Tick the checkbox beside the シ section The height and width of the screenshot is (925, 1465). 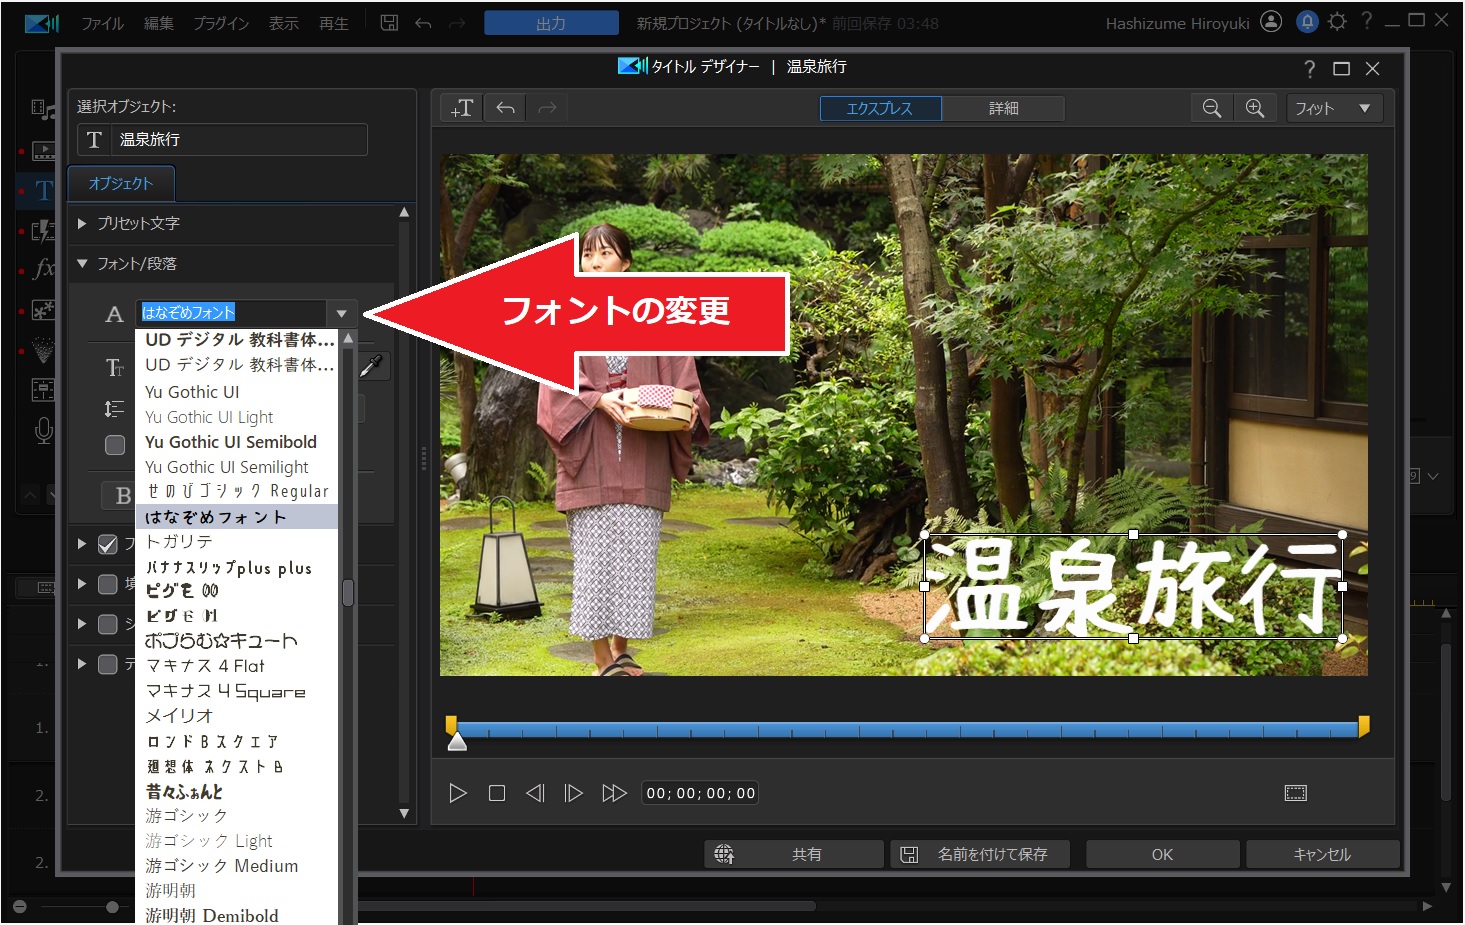point(108,624)
